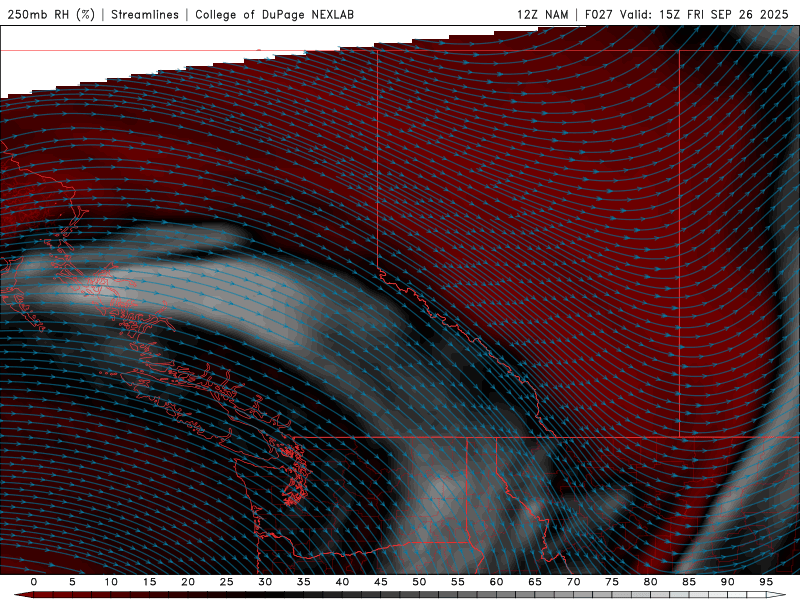
Task: Click the '15' colorbar label
Action: (x=149, y=582)
